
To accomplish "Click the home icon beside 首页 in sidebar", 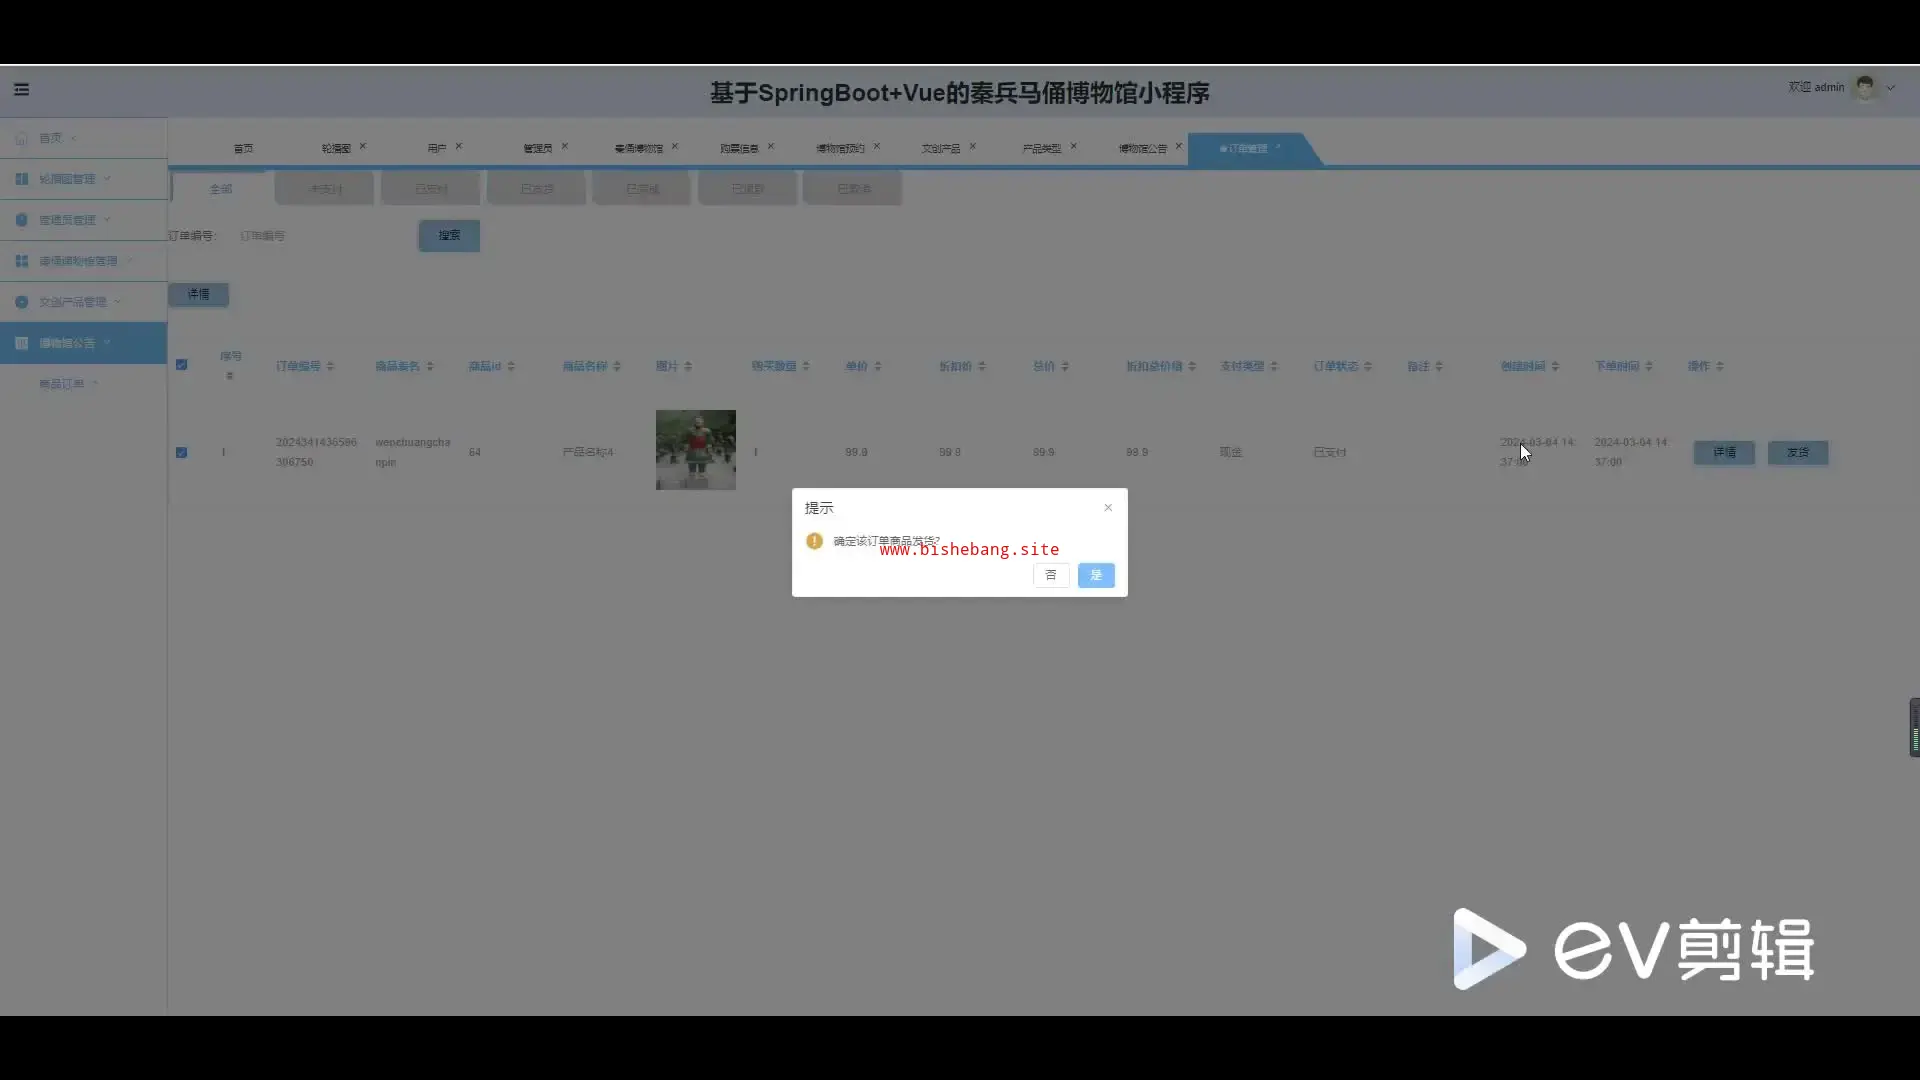I will tap(21, 138).
